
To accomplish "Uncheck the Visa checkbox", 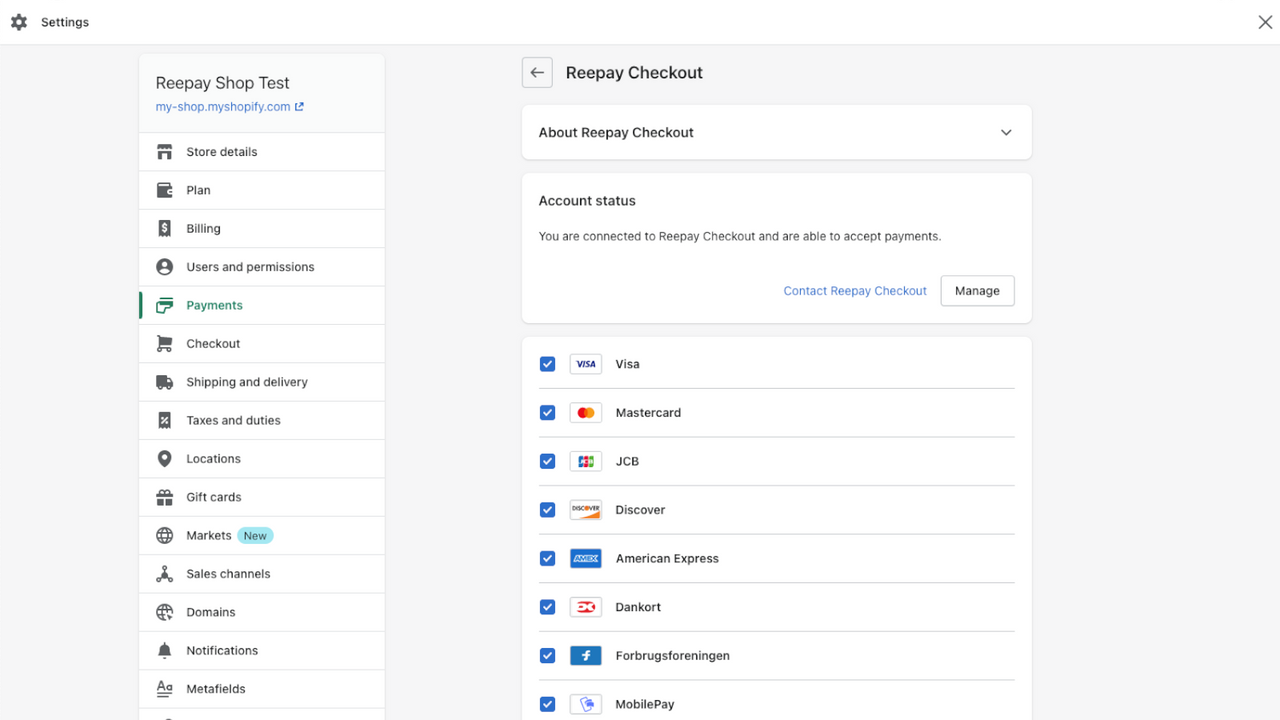I will coord(547,364).
